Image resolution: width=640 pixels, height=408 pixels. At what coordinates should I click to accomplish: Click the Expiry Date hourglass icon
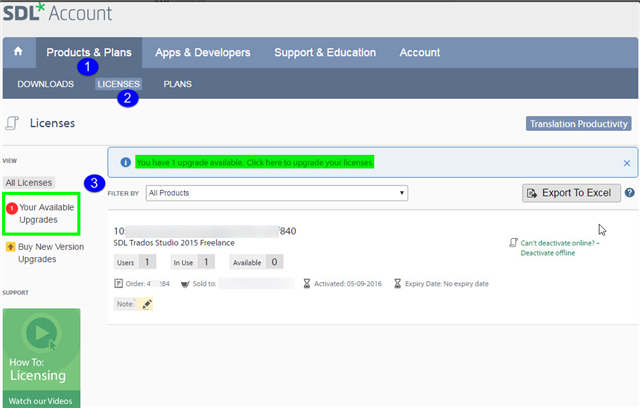[397, 283]
